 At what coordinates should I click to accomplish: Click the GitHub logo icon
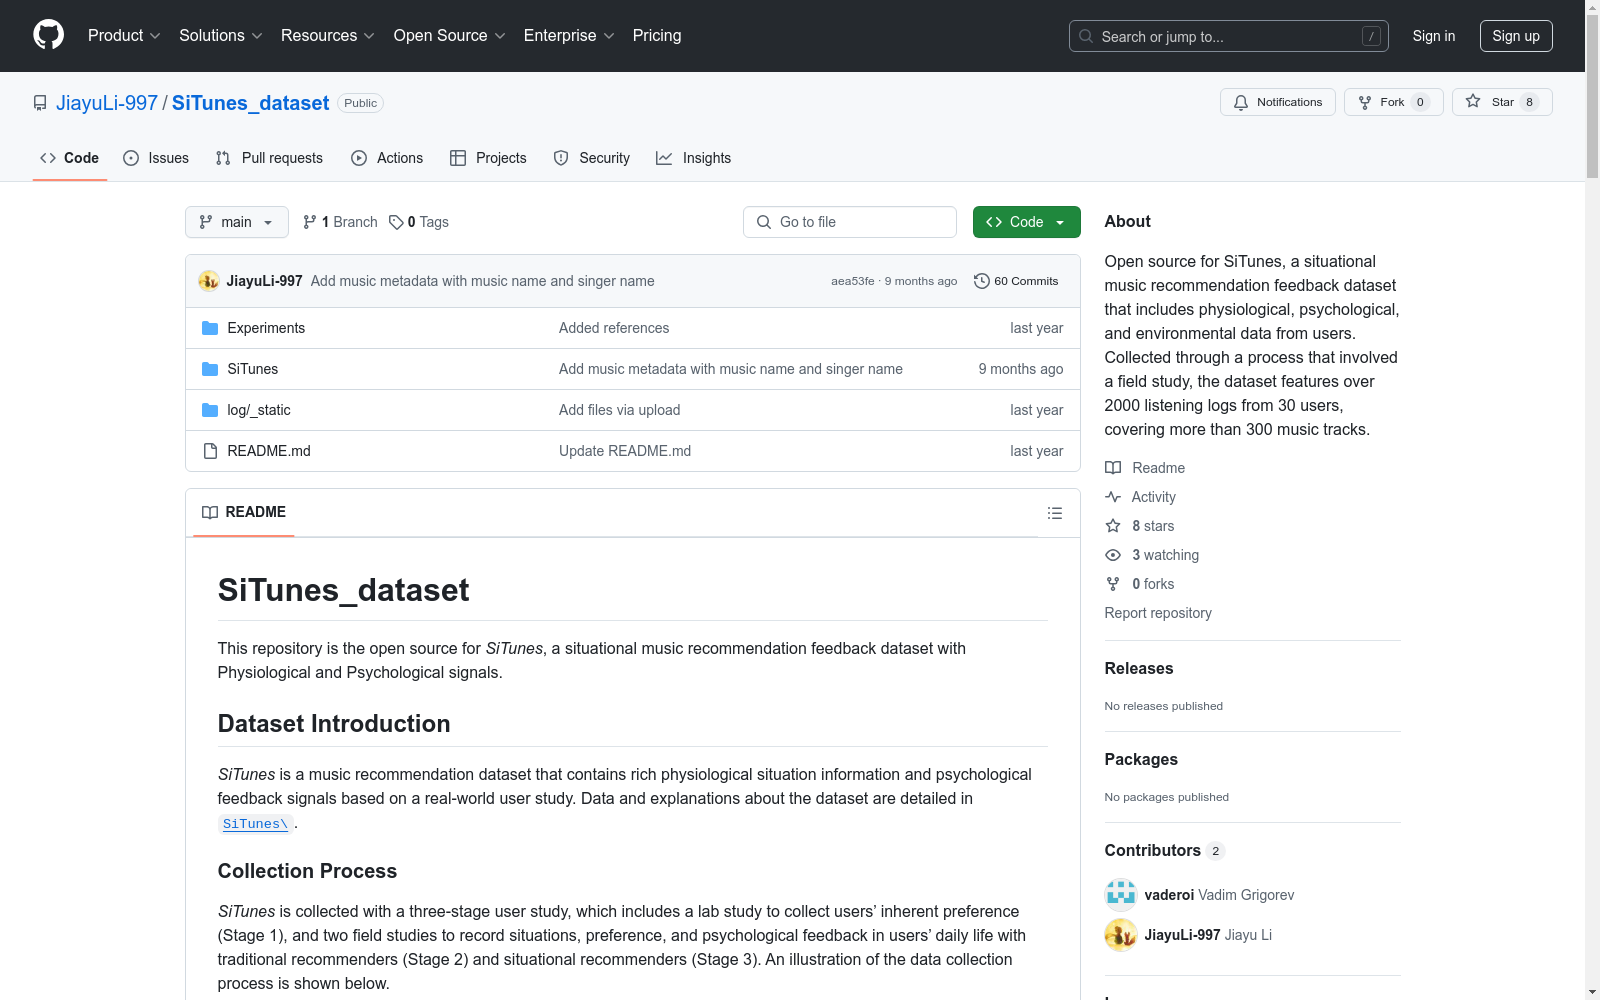[48, 35]
